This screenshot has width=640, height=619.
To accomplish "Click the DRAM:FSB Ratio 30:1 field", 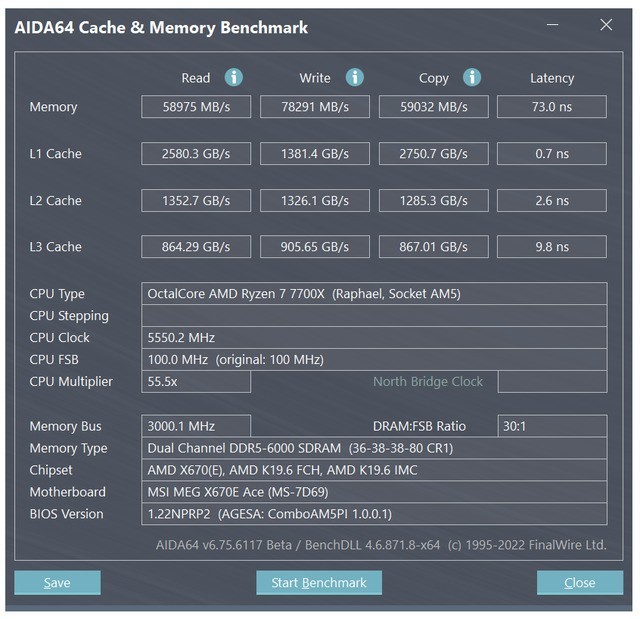I will 552,426.
